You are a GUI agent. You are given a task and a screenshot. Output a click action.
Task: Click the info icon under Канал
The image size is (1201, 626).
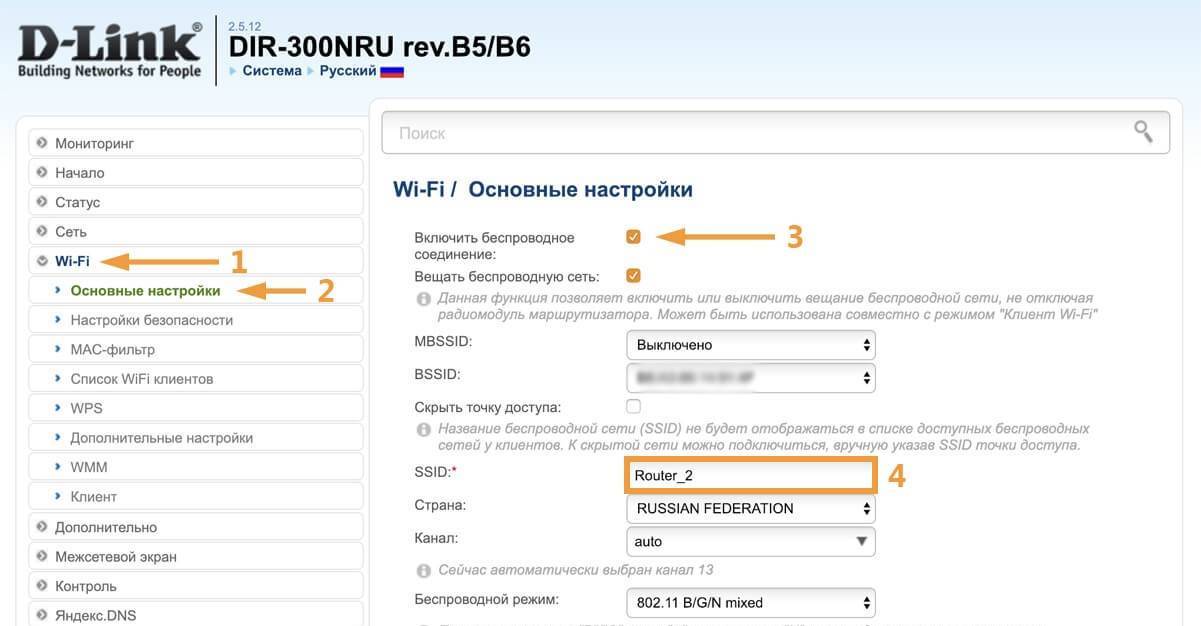point(423,570)
